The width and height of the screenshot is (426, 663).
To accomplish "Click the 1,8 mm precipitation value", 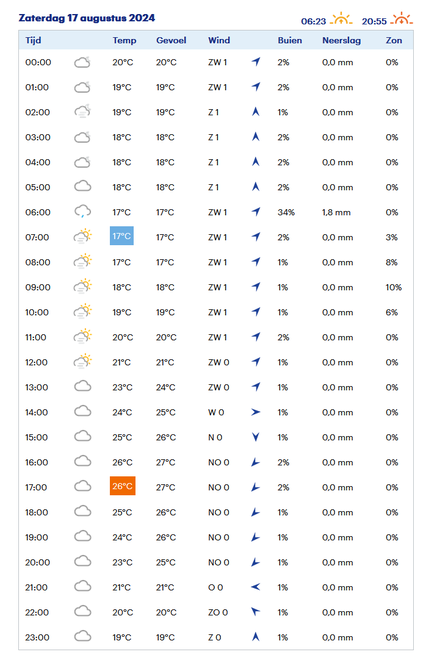I will (x=336, y=212).
